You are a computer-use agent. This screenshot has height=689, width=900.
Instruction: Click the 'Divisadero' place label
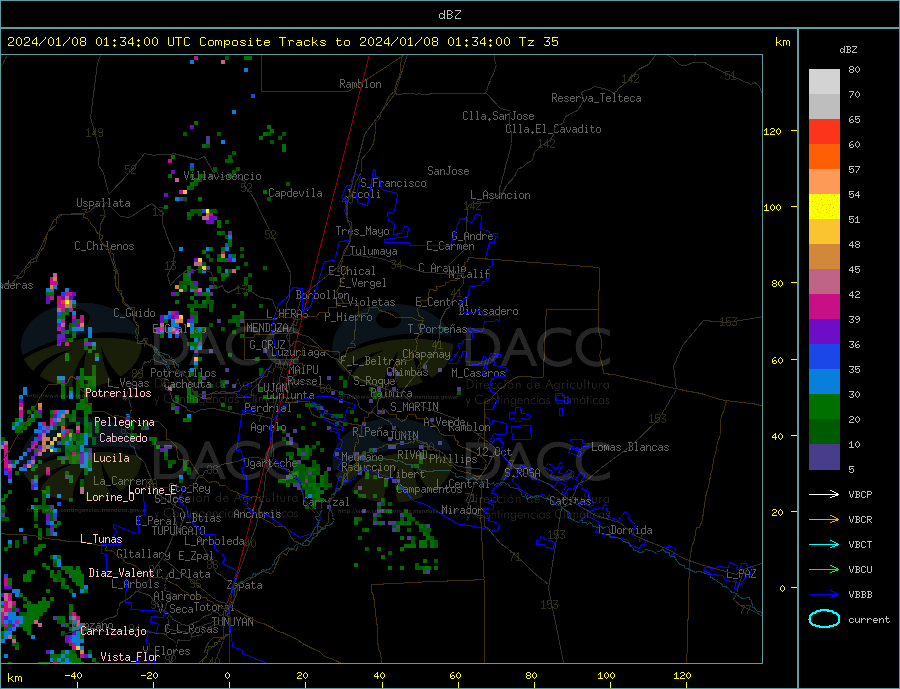pos(488,311)
